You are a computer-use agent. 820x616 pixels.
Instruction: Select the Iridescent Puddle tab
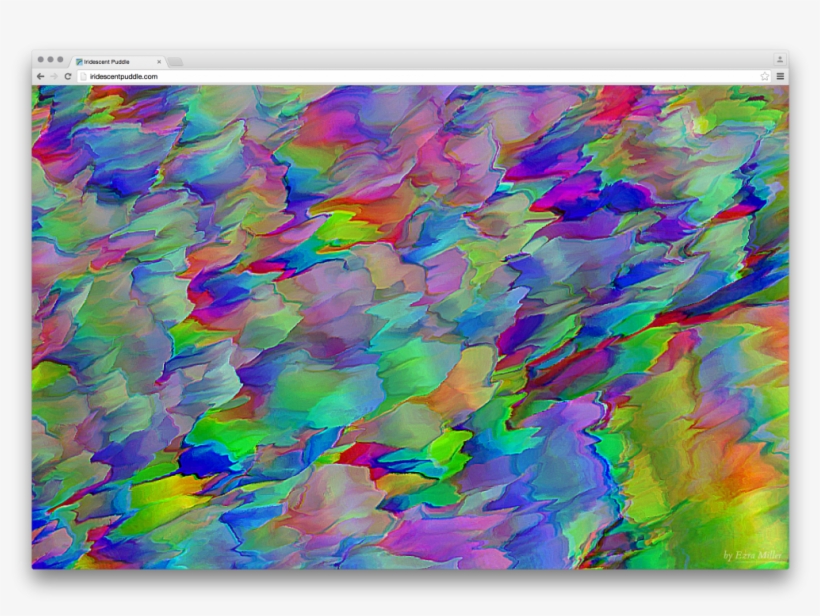tap(110, 60)
